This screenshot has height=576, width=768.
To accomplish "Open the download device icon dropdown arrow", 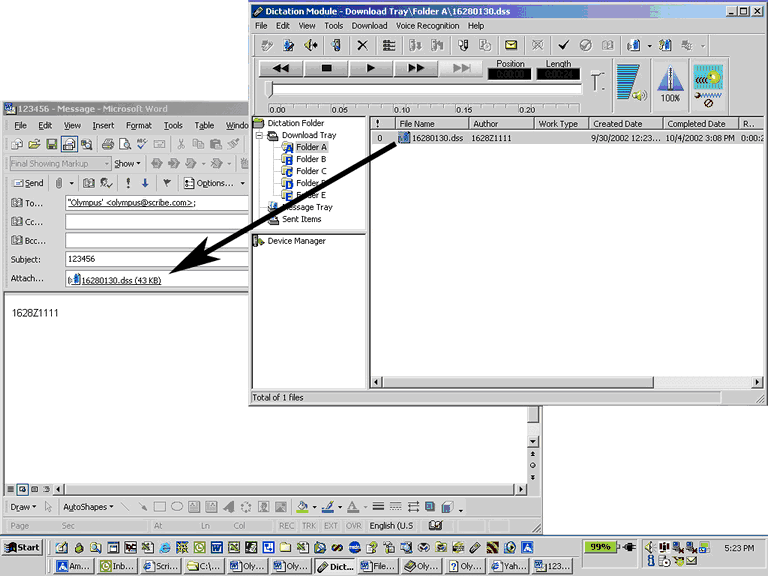I will [649, 46].
